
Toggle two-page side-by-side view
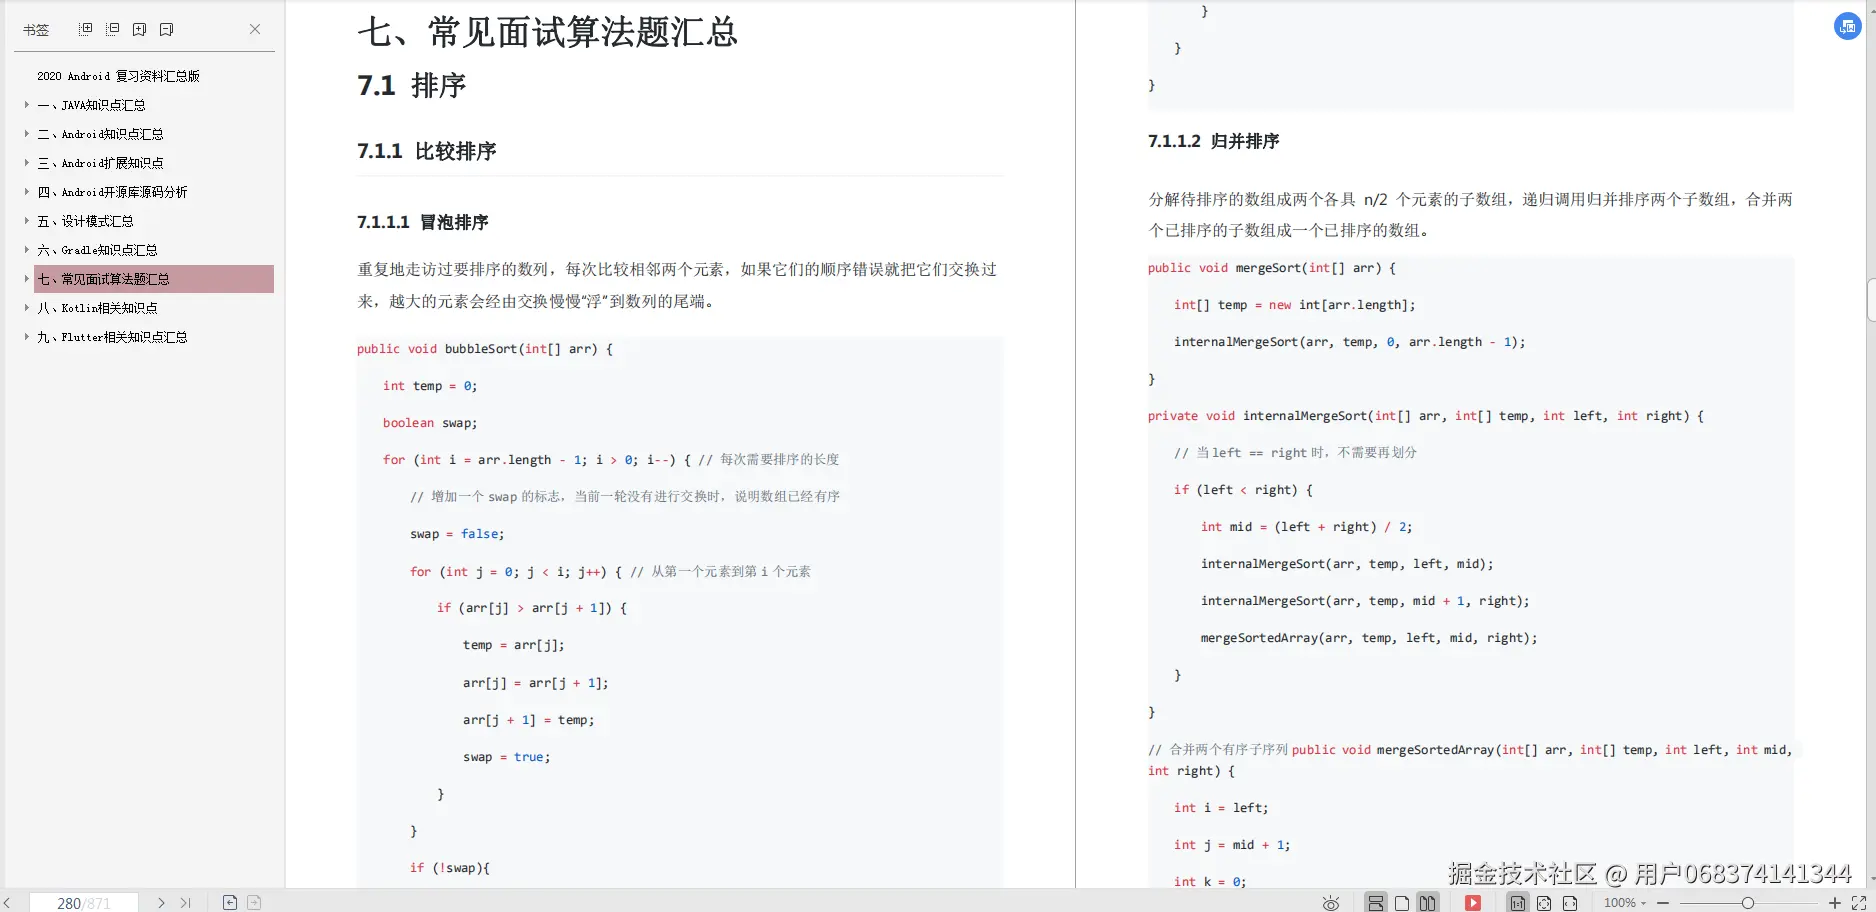(x=1428, y=903)
